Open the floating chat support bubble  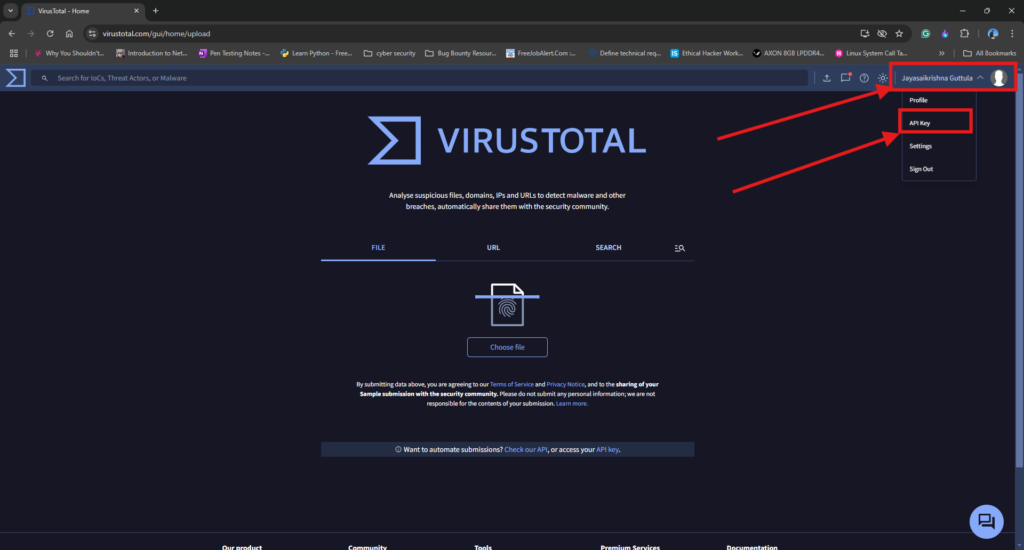pos(986,521)
